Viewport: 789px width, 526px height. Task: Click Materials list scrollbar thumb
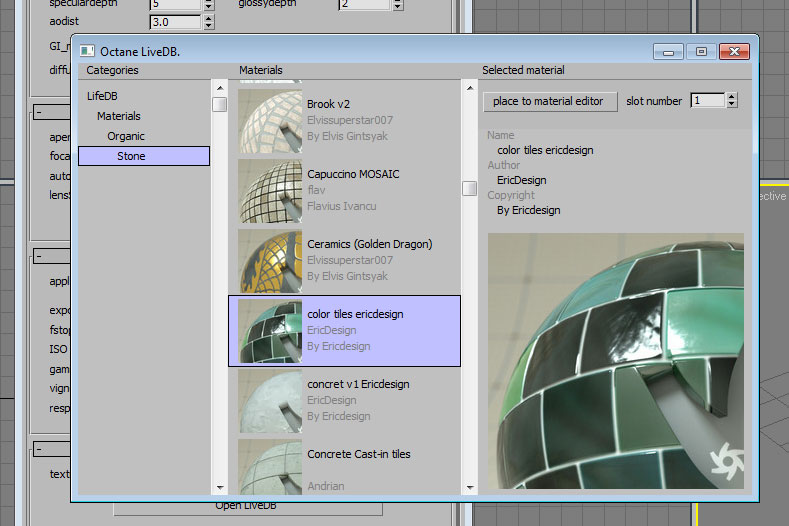469,188
